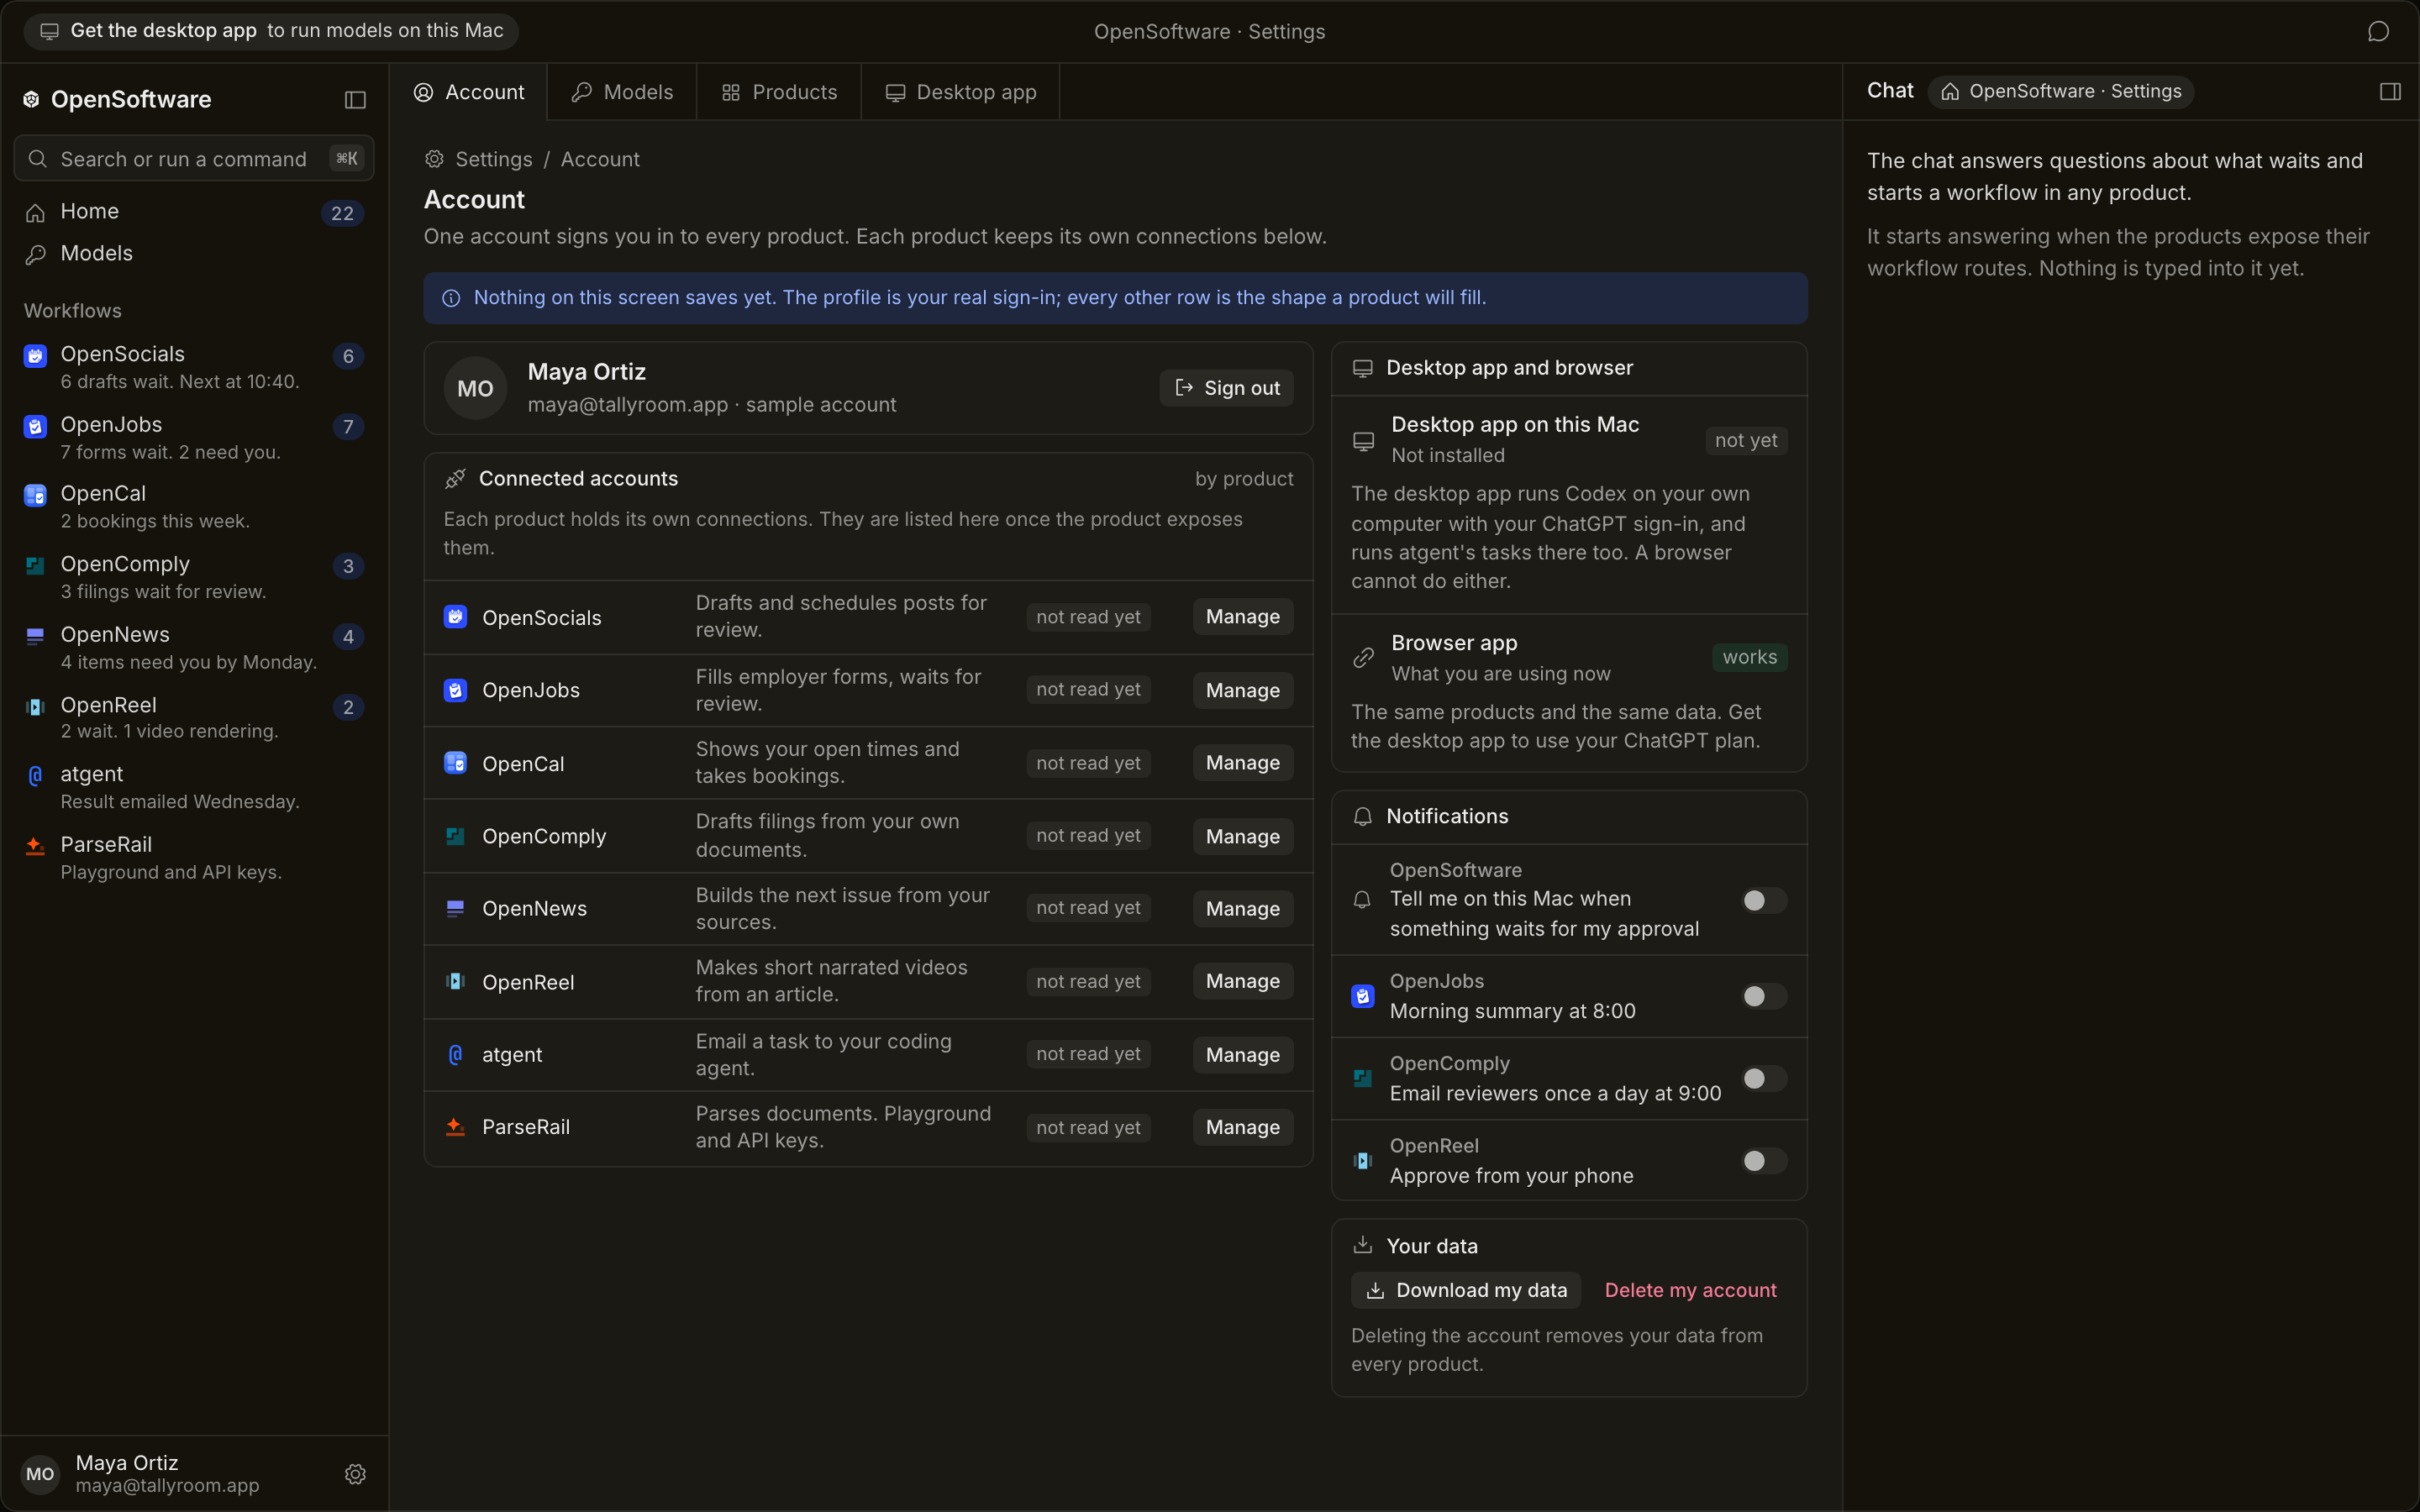Click ParseRail icon in Connected accounts list
The height and width of the screenshot is (1512, 2420).
455,1127
